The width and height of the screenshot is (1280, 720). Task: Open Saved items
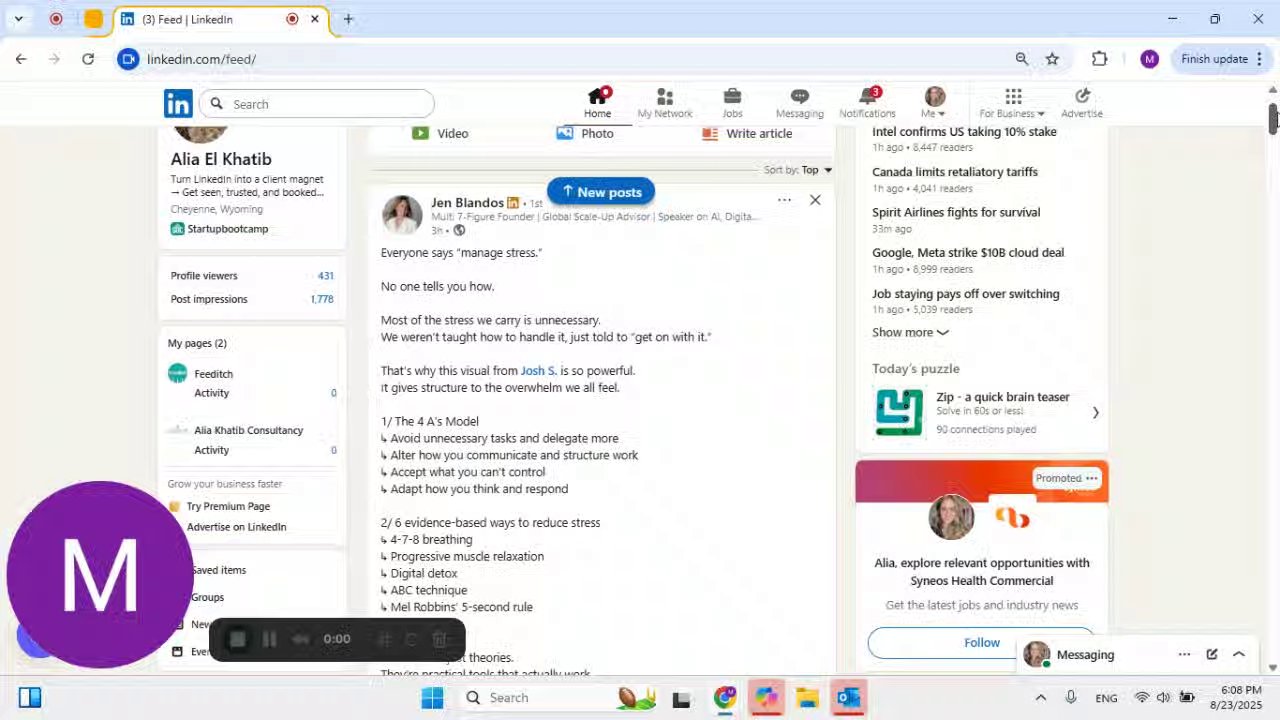tap(218, 570)
